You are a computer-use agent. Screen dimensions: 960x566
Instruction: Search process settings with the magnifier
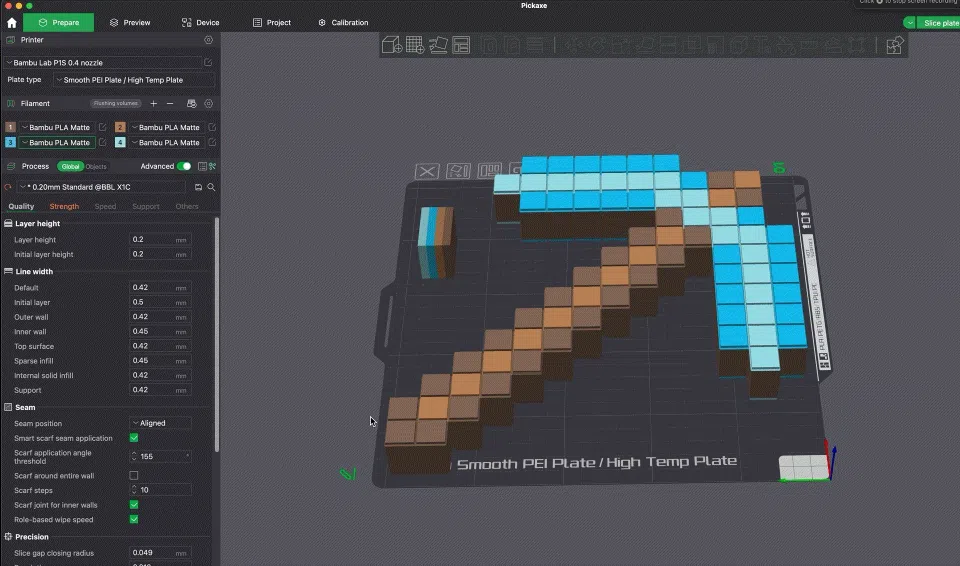[x=211, y=187]
